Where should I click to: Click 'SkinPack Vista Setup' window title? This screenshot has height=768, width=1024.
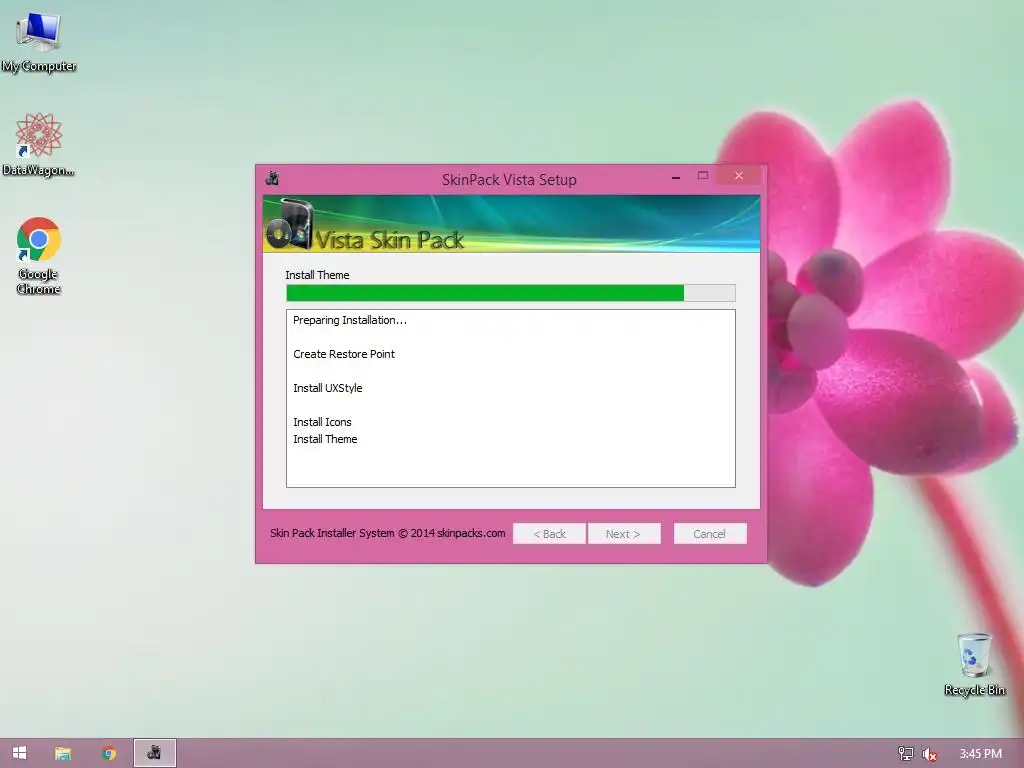(x=509, y=180)
